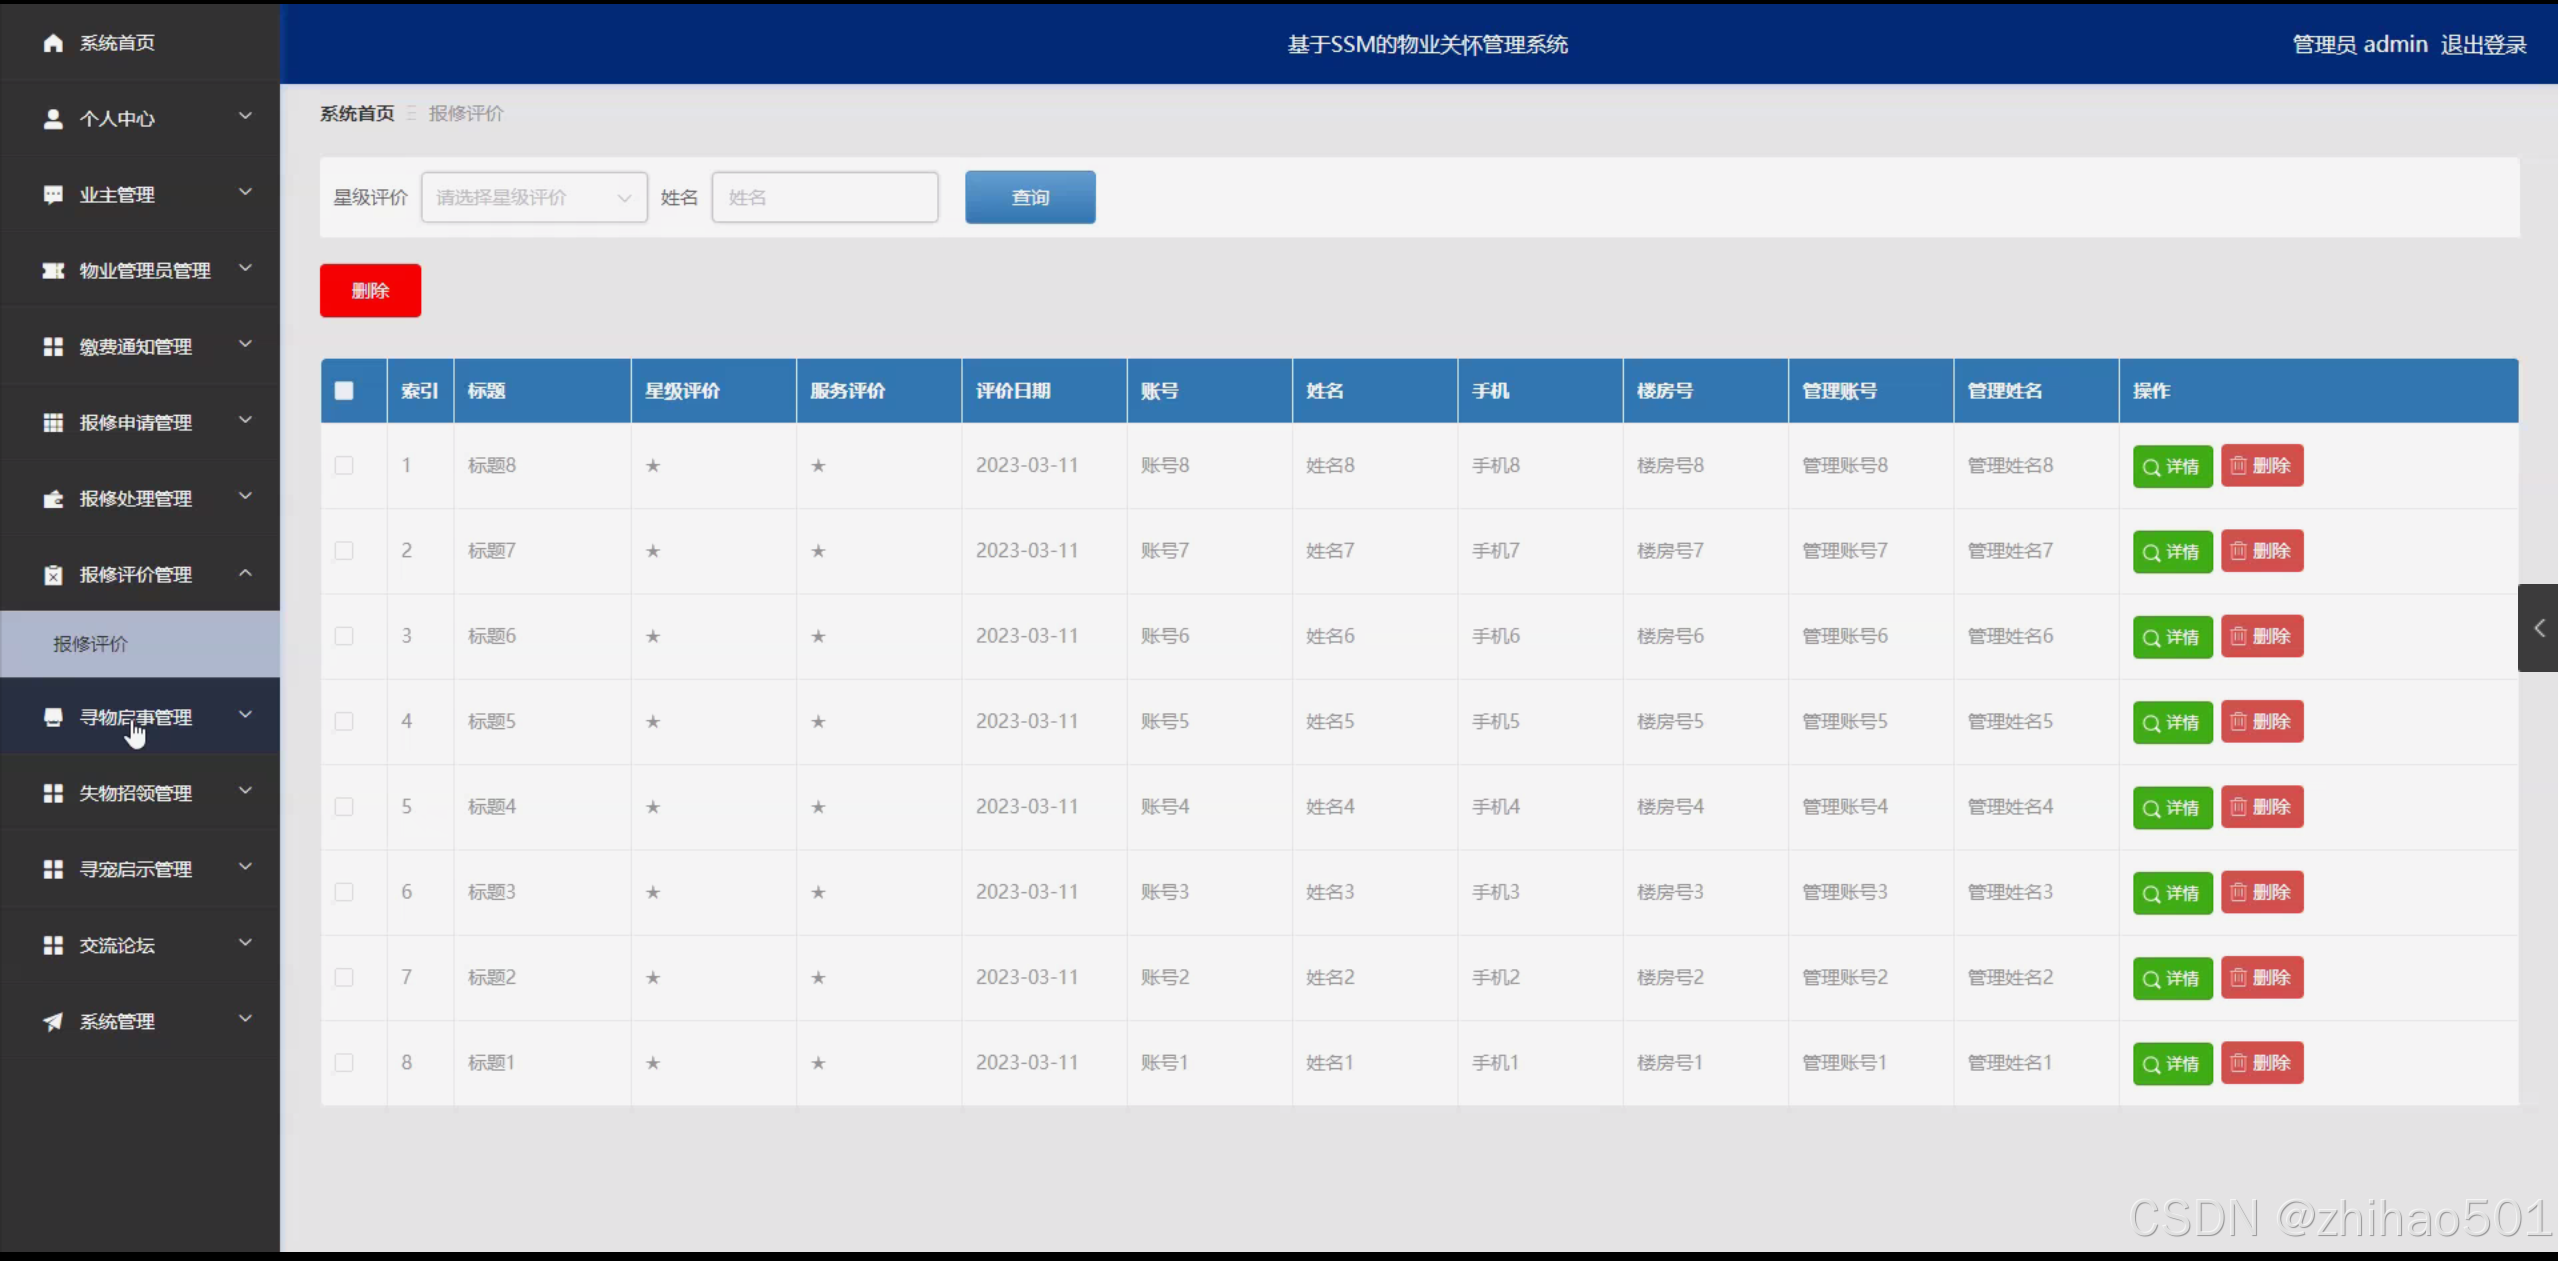Open the 寻物启事管理 menu
The width and height of the screenshot is (2558, 1261).
[136, 717]
